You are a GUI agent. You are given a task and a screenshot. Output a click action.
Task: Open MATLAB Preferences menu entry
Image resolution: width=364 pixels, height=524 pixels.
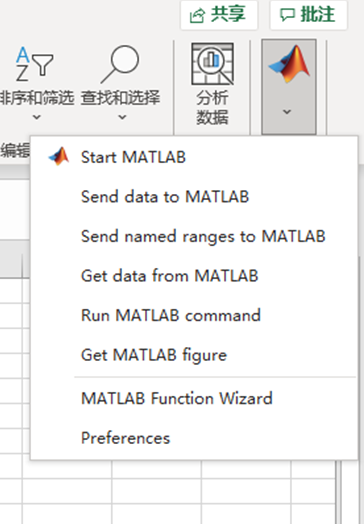point(194,438)
